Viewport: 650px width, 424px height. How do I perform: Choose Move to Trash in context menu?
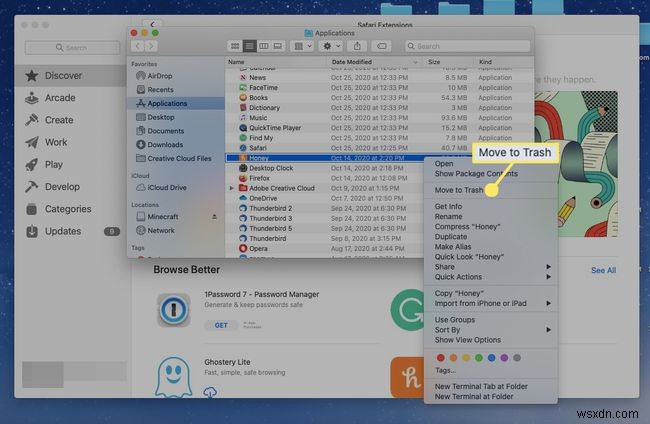click(x=458, y=190)
